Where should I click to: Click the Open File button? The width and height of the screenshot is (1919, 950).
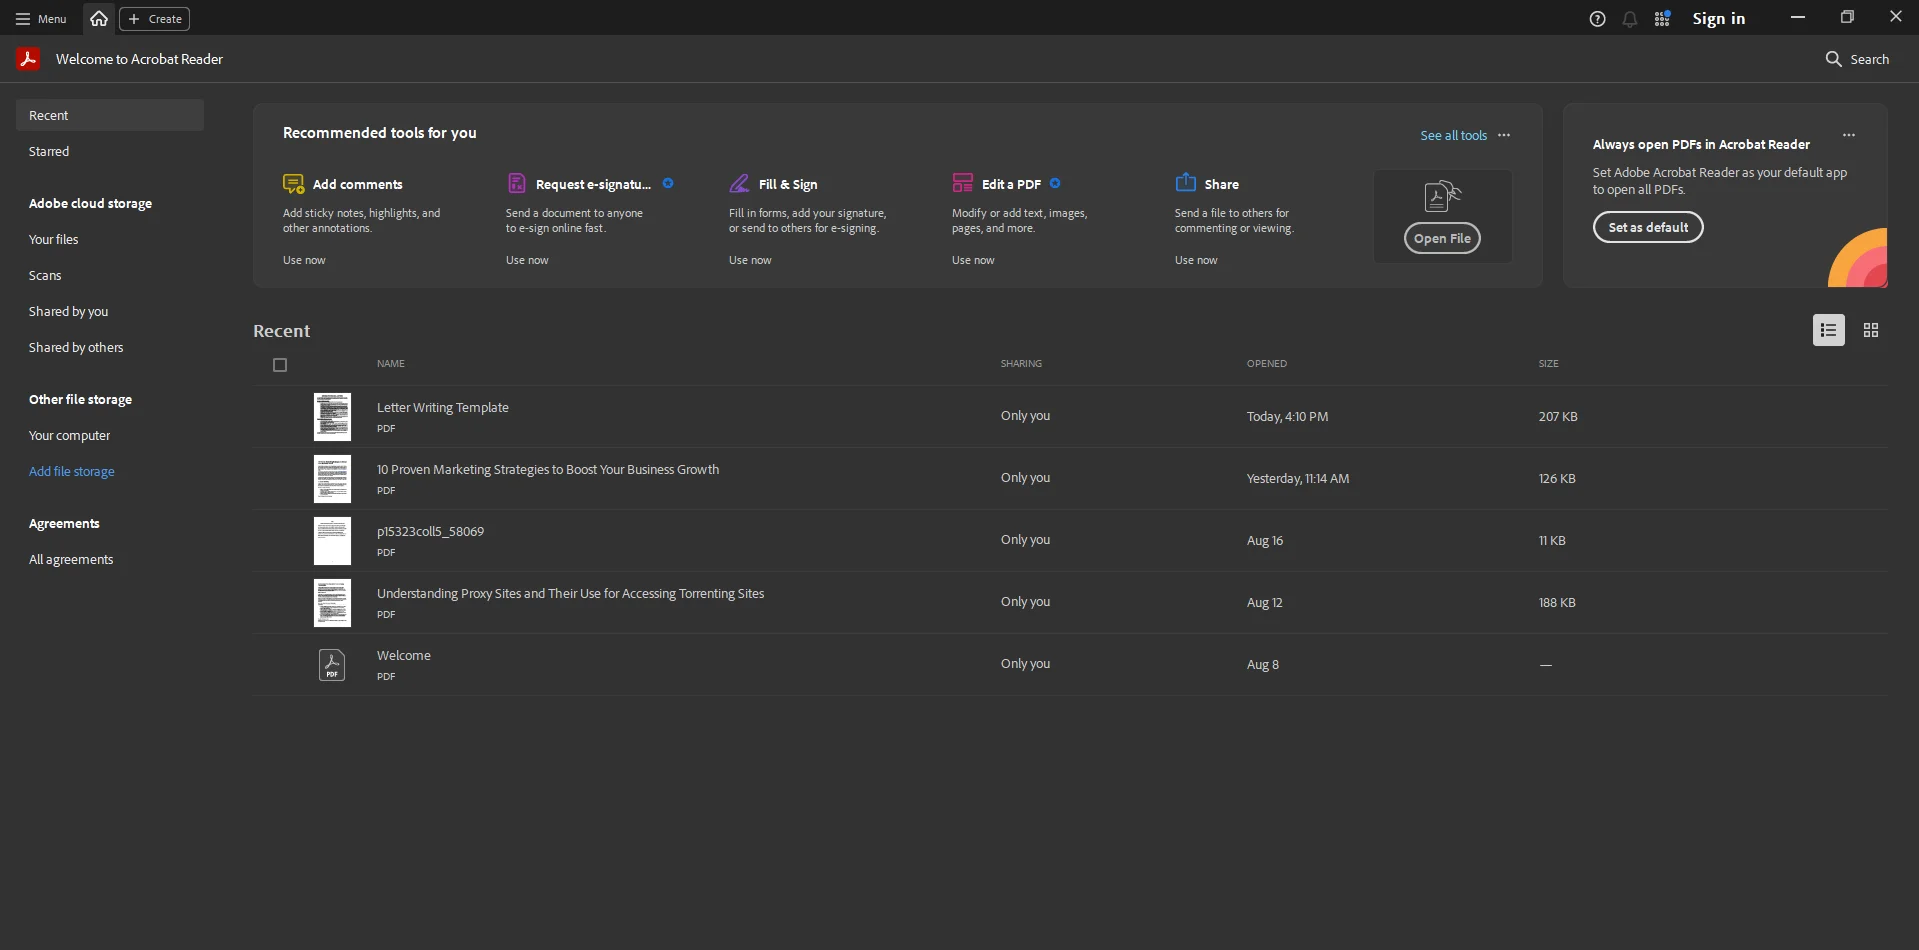[x=1442, y=238]
